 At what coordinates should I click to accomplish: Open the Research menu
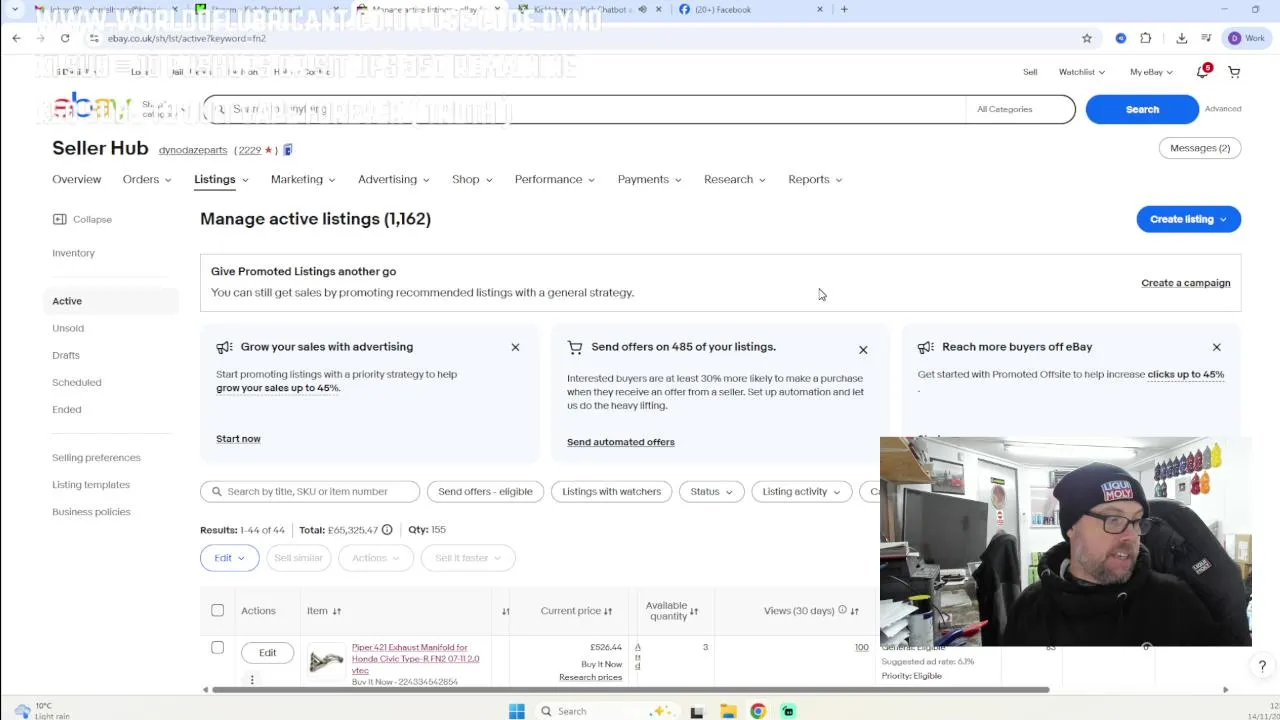point(734,179)
